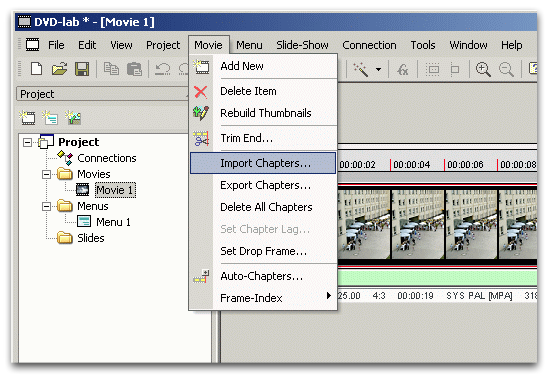Click timeline marker at 00:00:04
Image resolution: width=550 pixels, height=380 pixels.
coord(411,165)
